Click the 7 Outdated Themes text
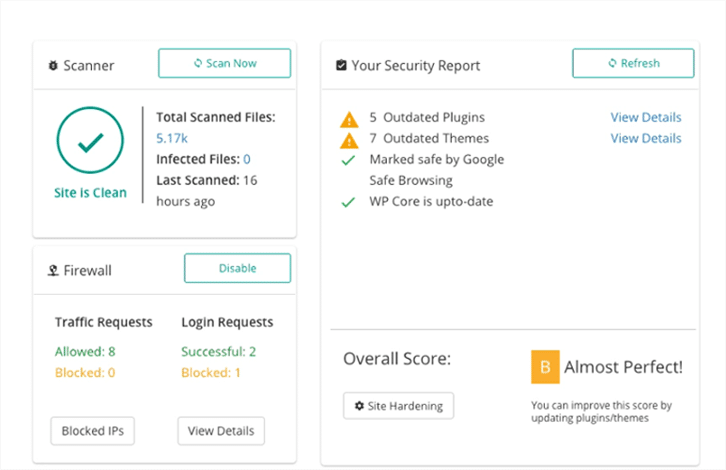726x470 pixels. (x=429, y=138)
